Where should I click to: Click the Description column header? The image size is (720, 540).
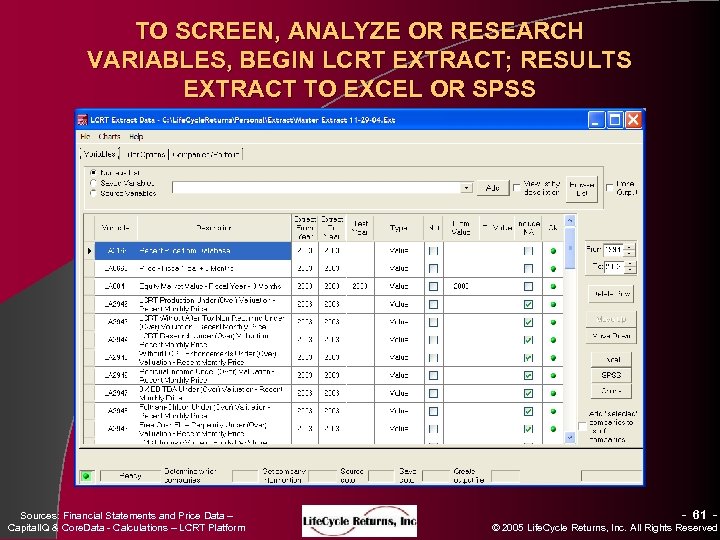[214, 228]
